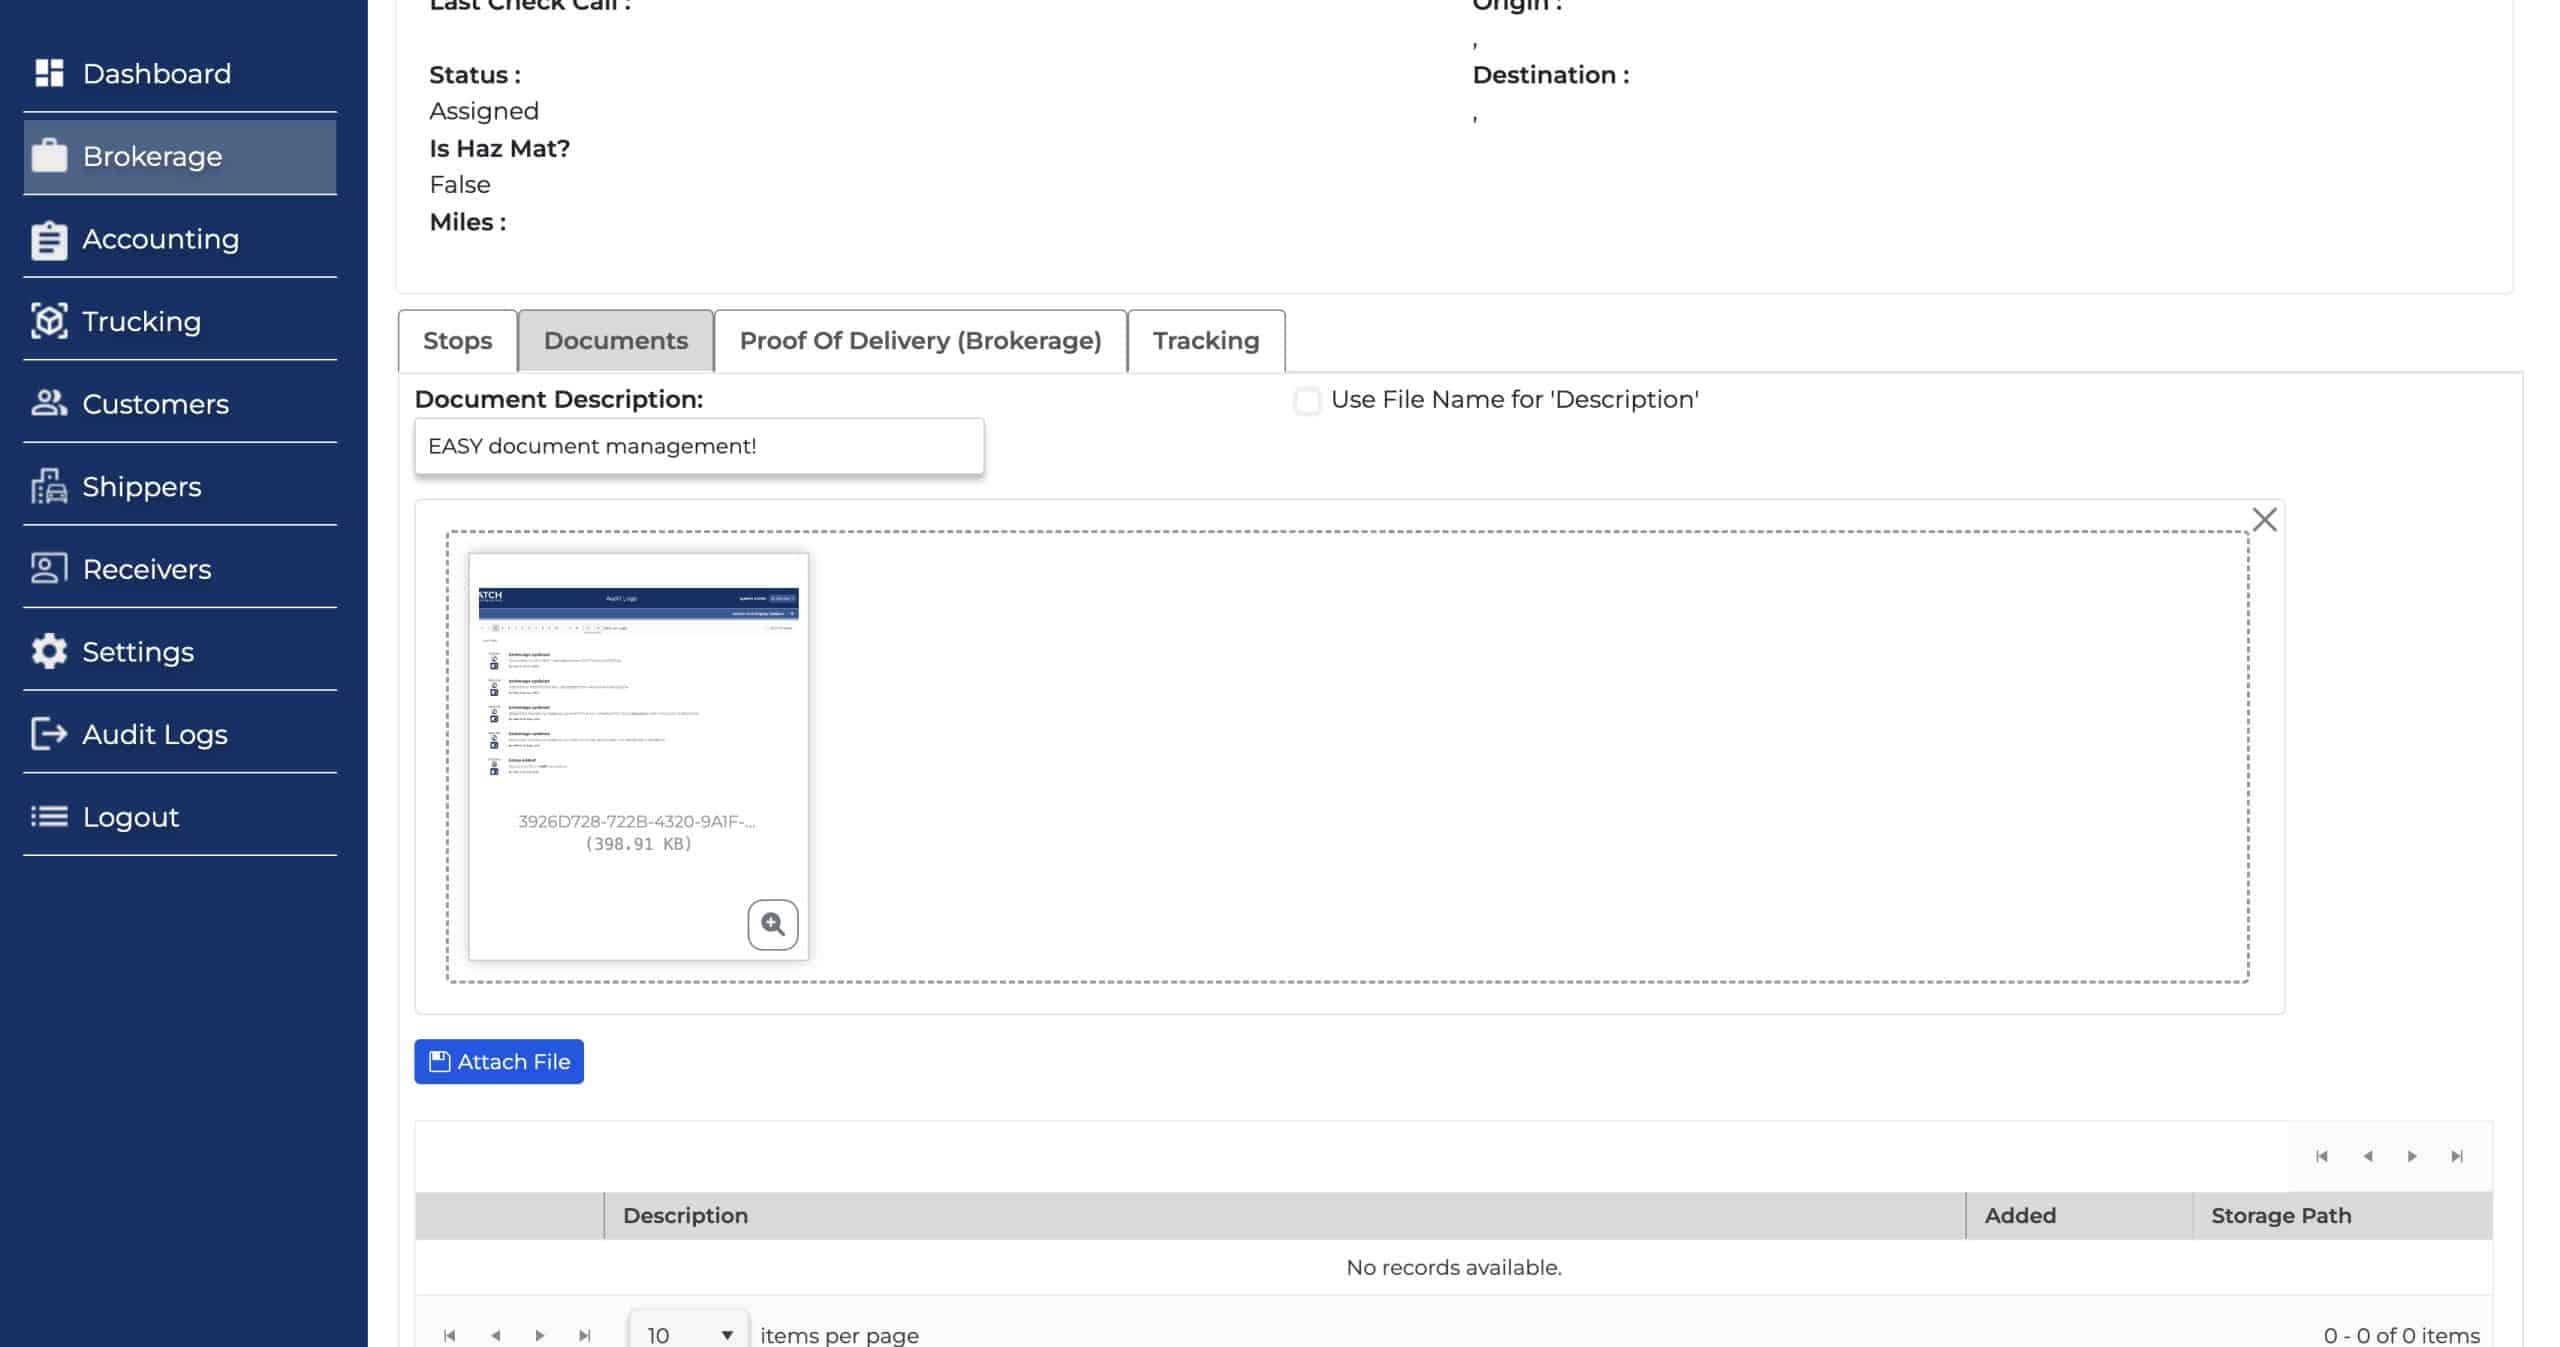The height and width of the screenshot is (1347, 2560).
Task: Click the Brokerage briefcase icon
Action: (49, 156)
